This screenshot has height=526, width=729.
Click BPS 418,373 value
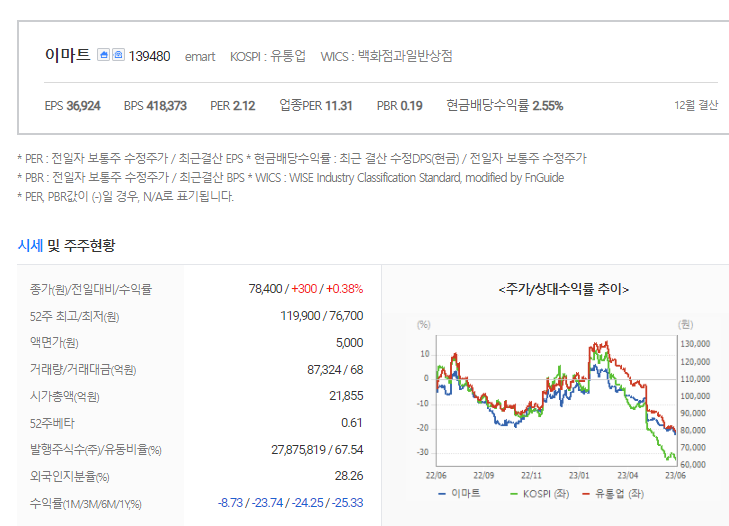pyautogui.click(x=155, y=106)
